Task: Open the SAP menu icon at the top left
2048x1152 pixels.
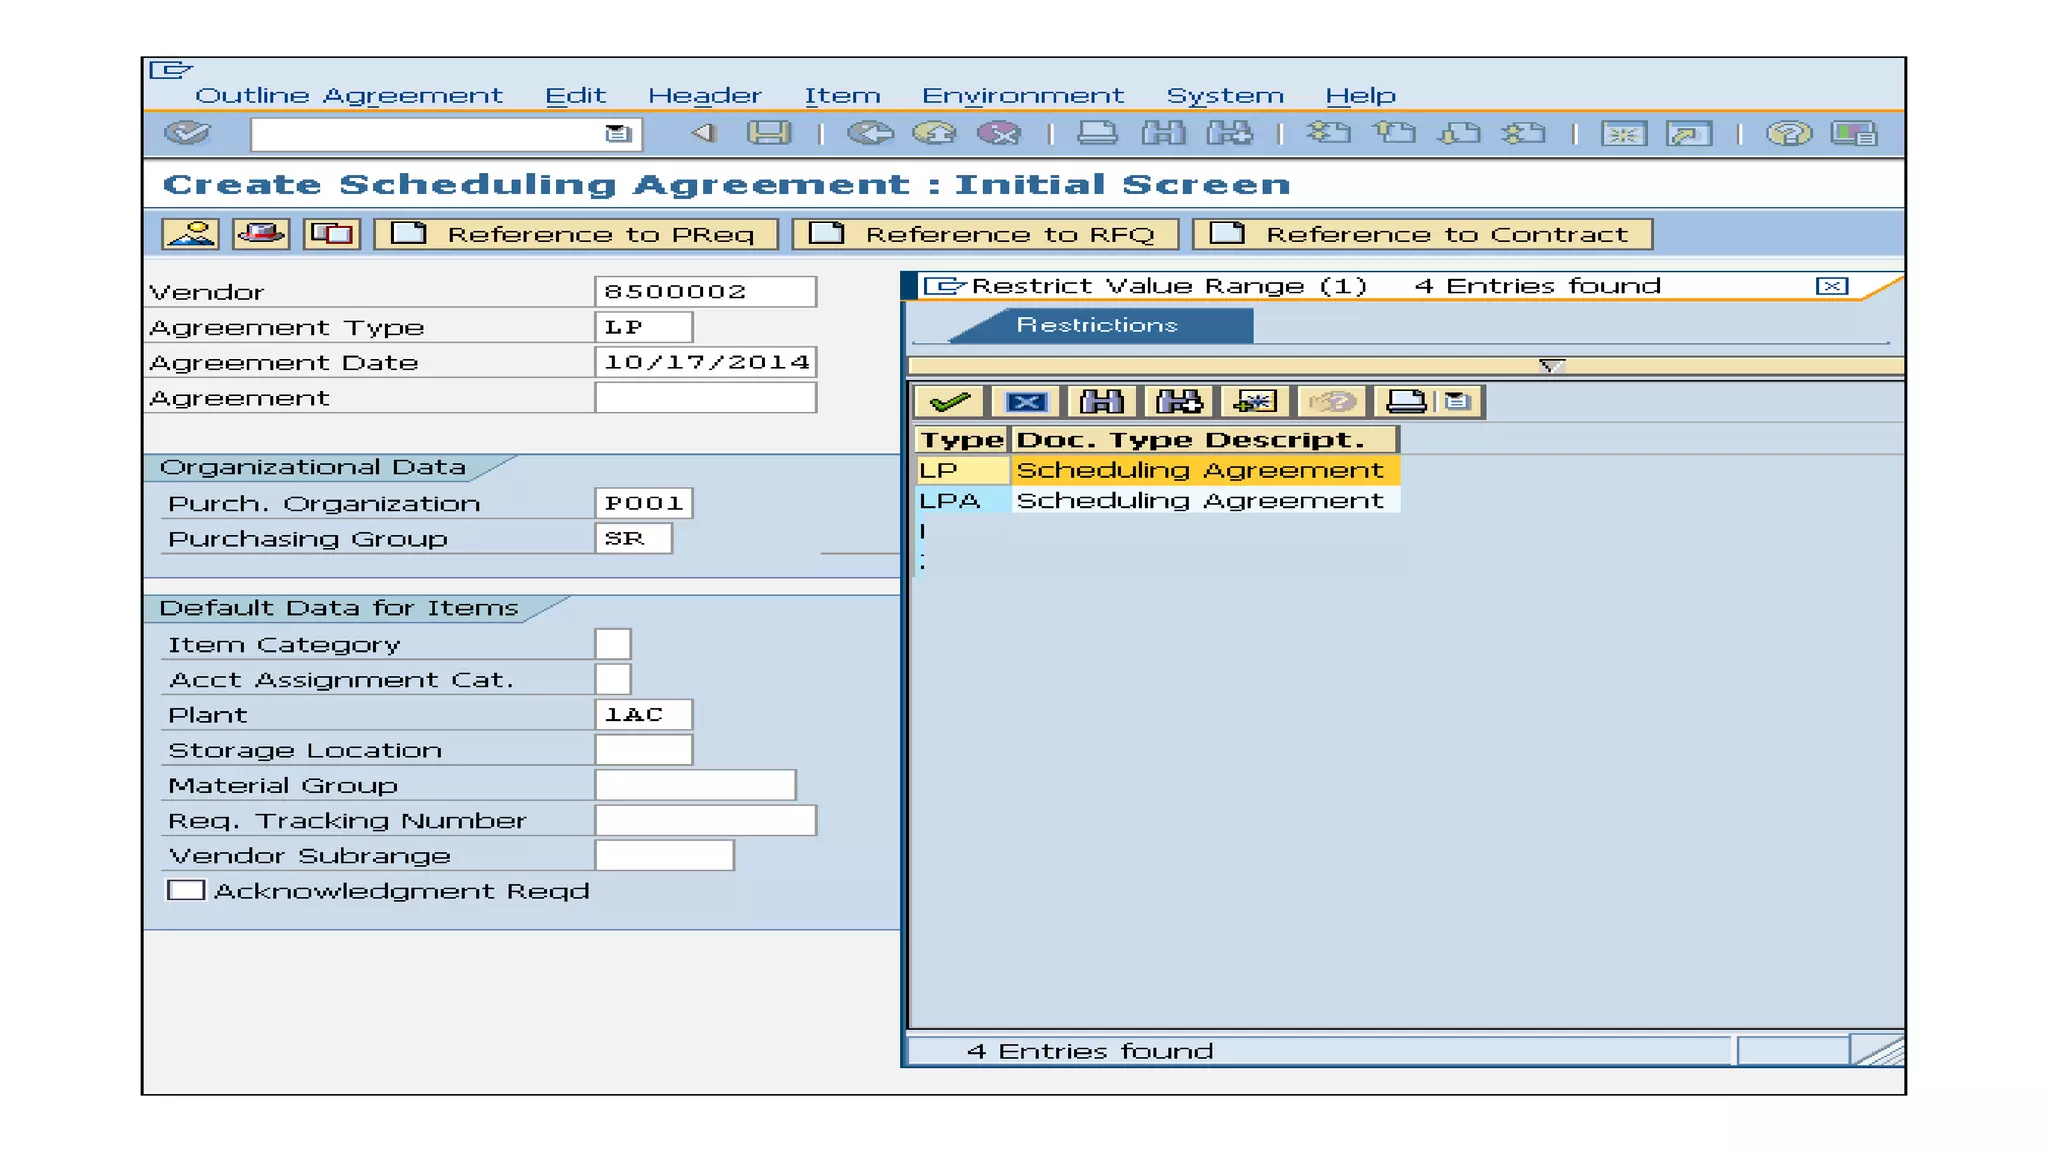Action: click(169, 70)
